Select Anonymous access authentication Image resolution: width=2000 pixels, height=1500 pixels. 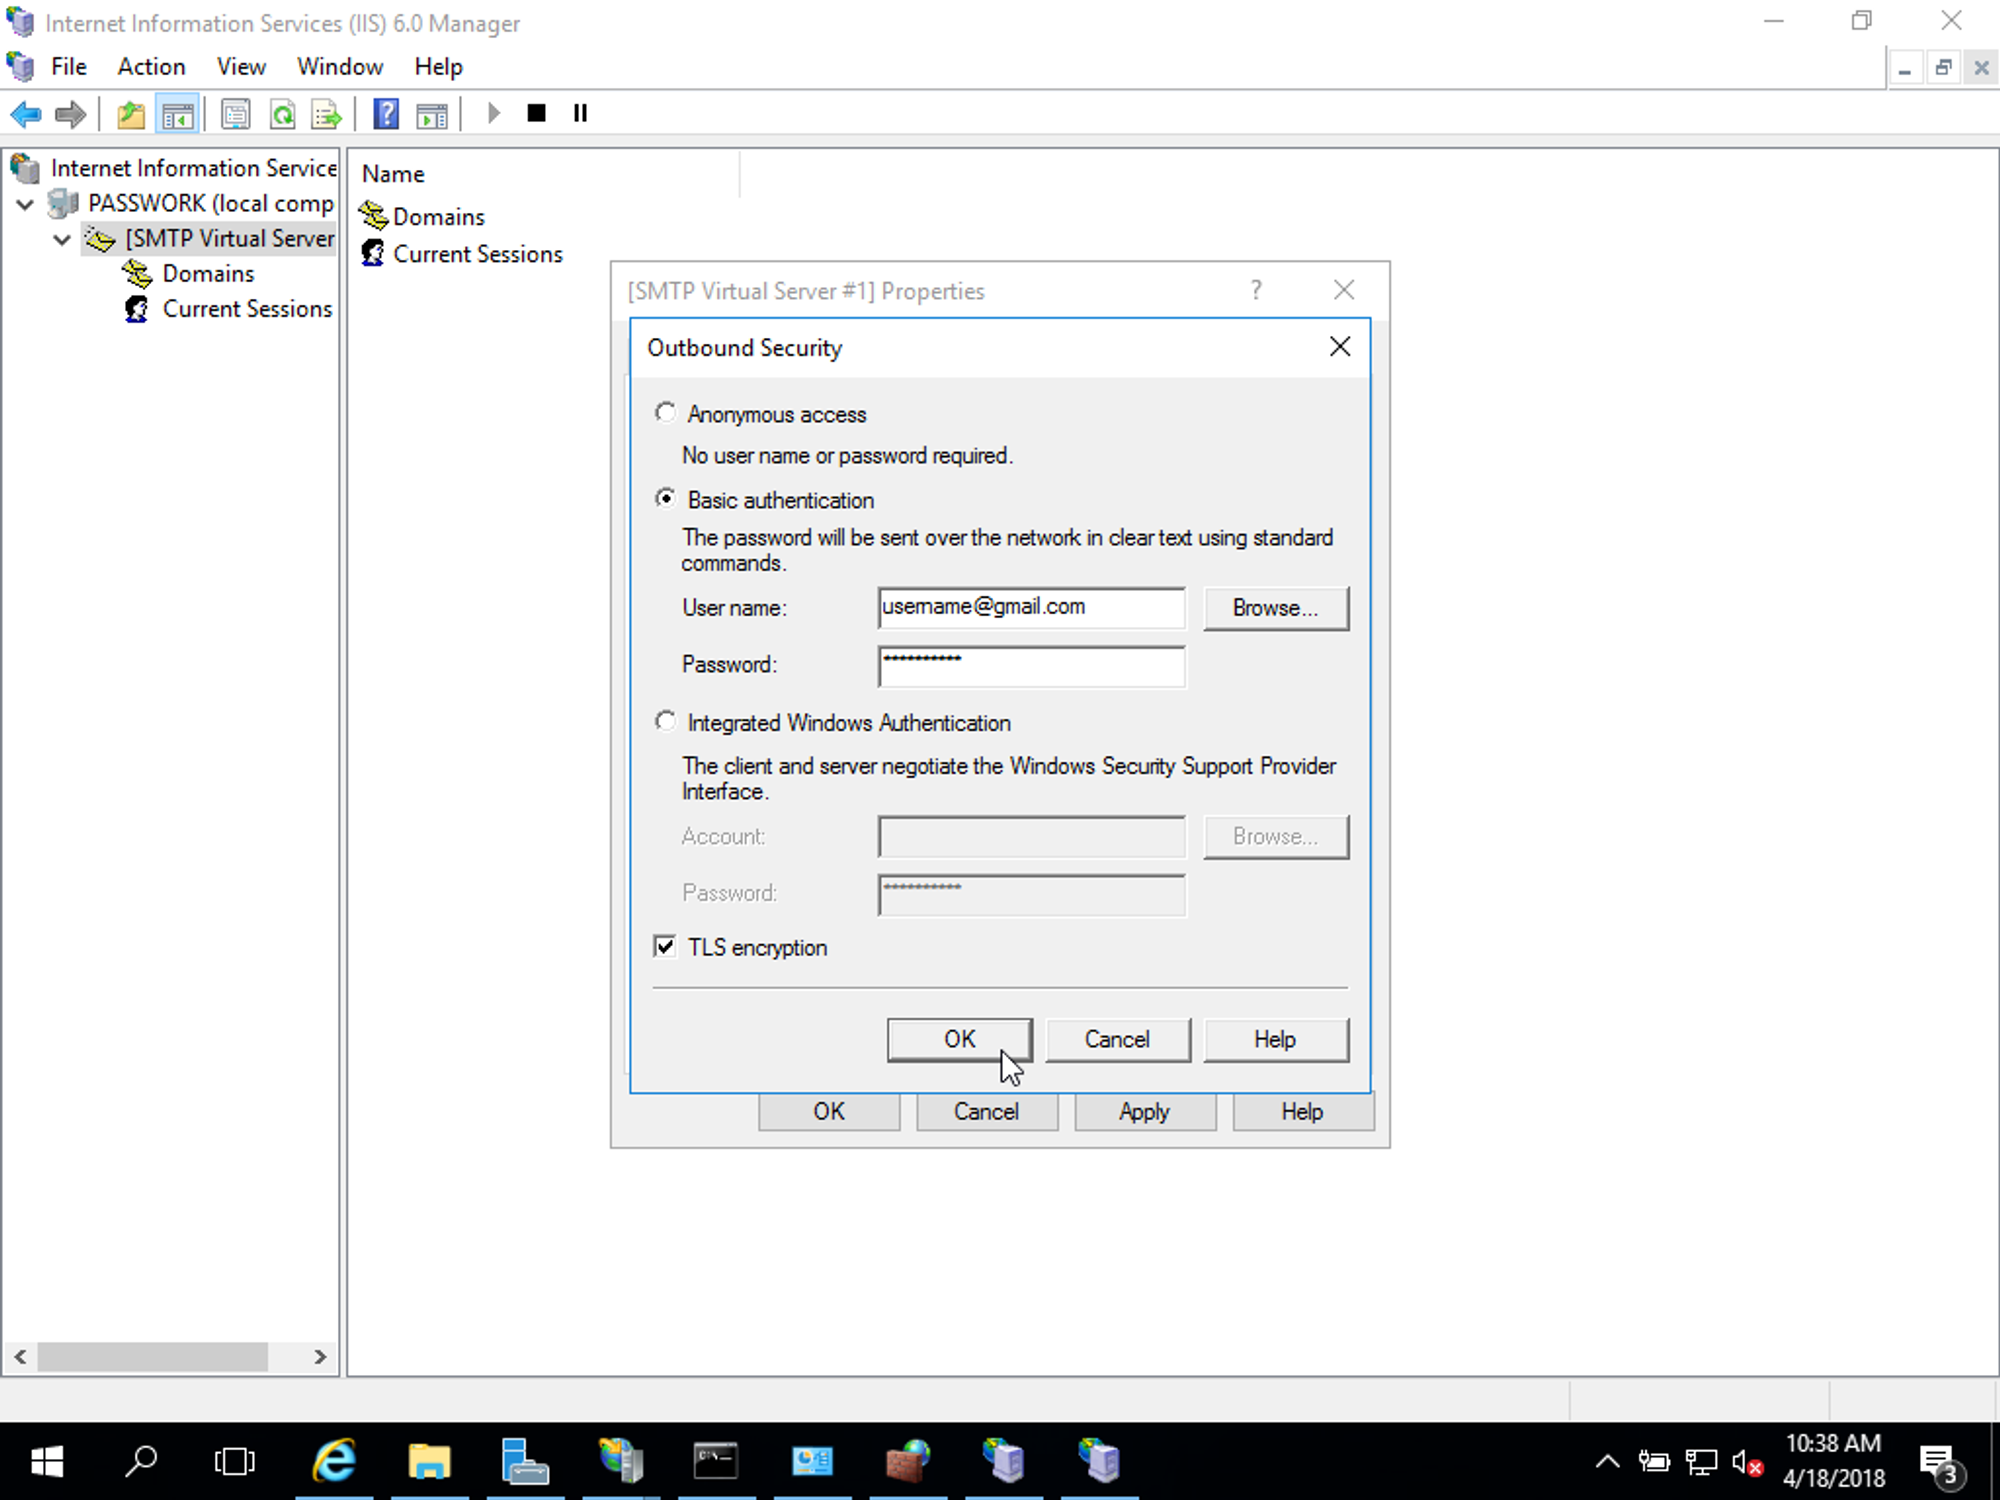tap(665, 412)
